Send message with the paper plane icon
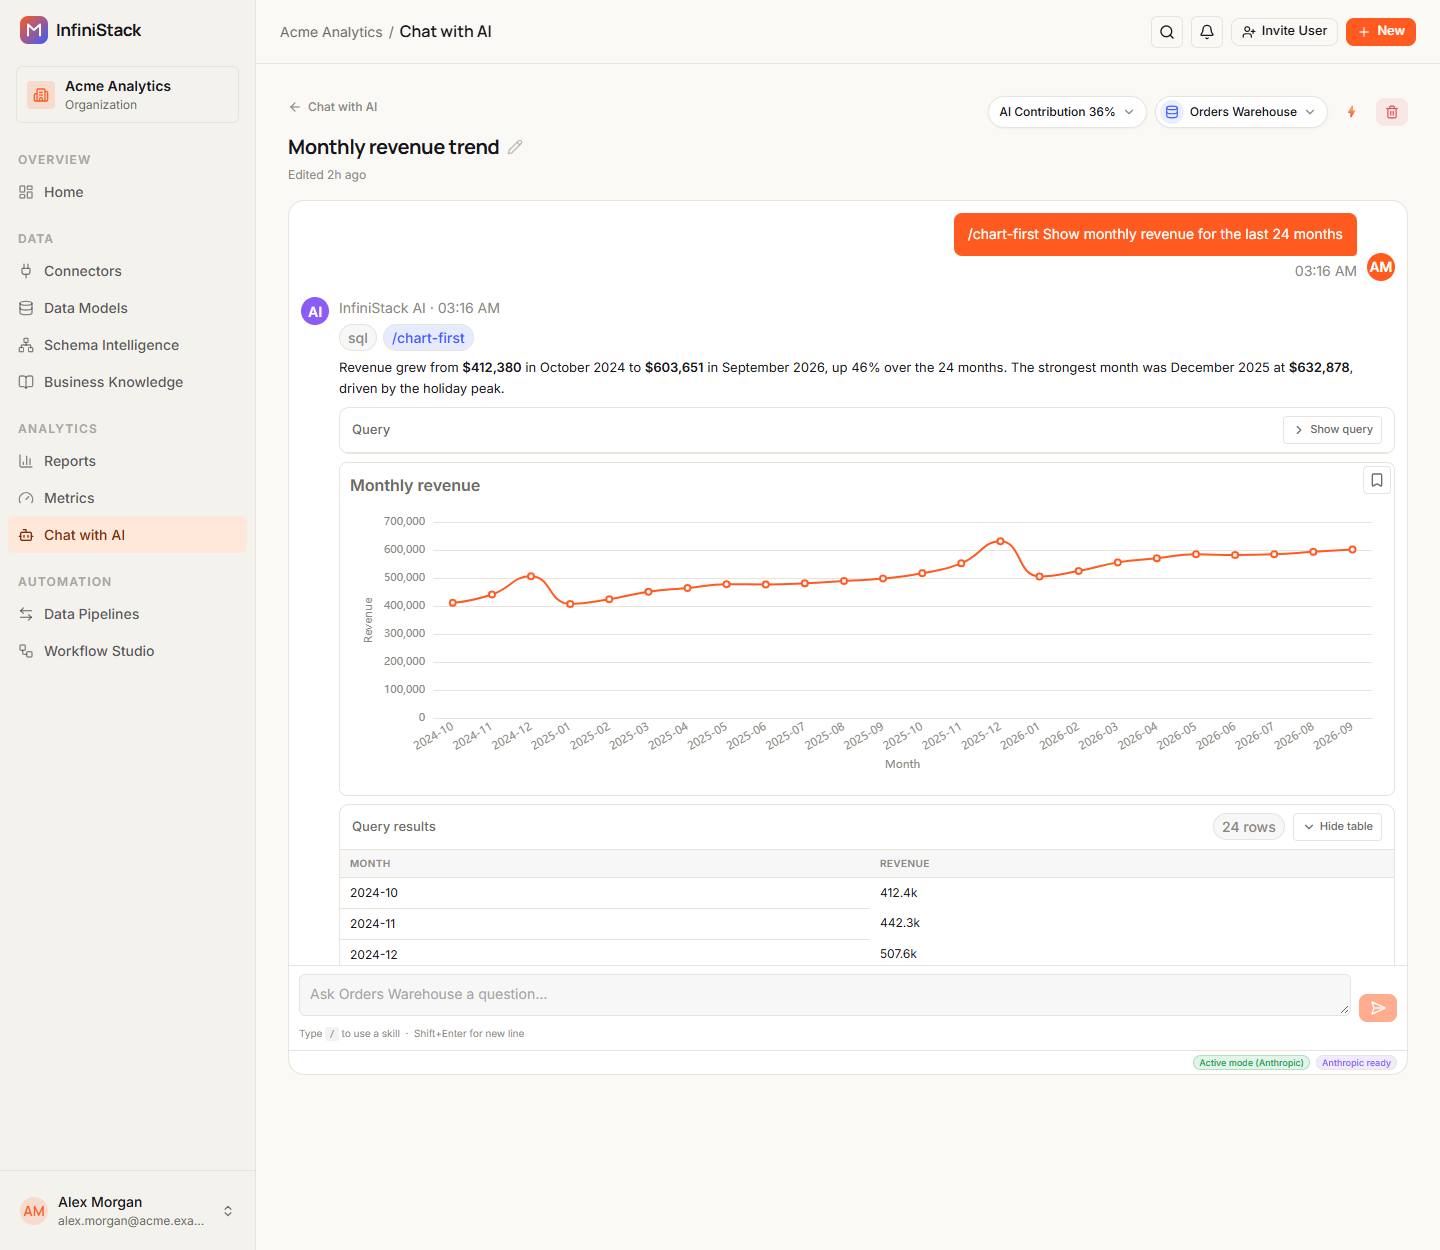Image resolution: width=1440 pixels, height=1250 pixels. 1378,1008
